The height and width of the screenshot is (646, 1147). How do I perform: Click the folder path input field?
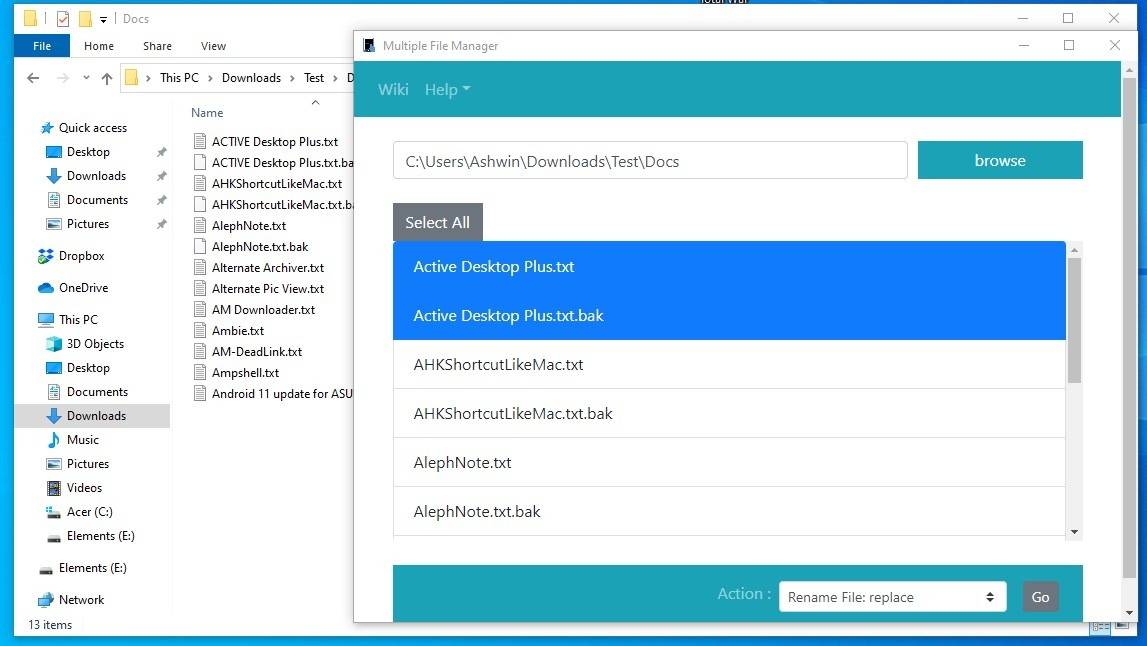(x=650, y=161)
